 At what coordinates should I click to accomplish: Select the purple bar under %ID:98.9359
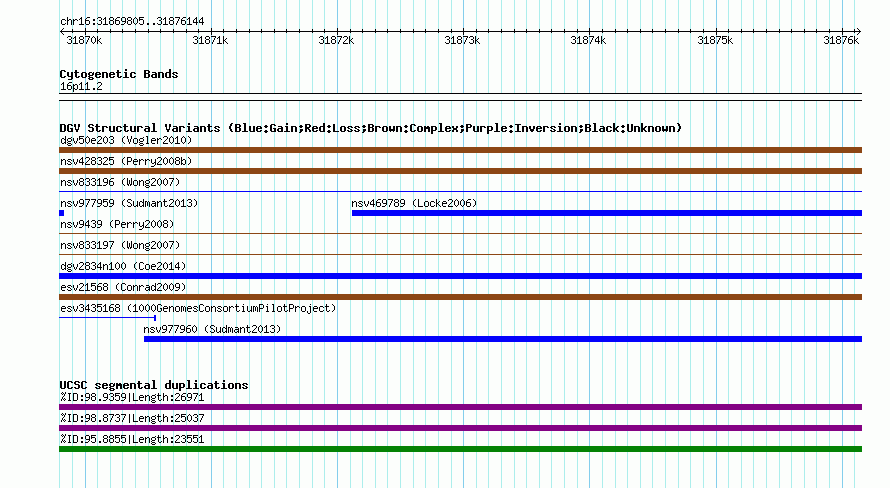460,407
